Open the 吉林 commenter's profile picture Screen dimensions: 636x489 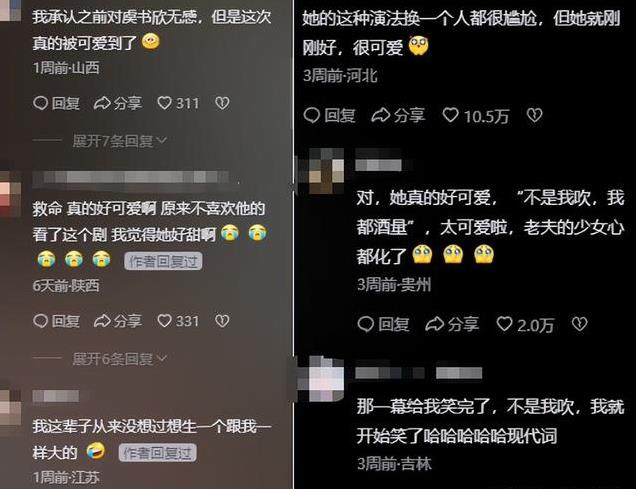(321, 379)
